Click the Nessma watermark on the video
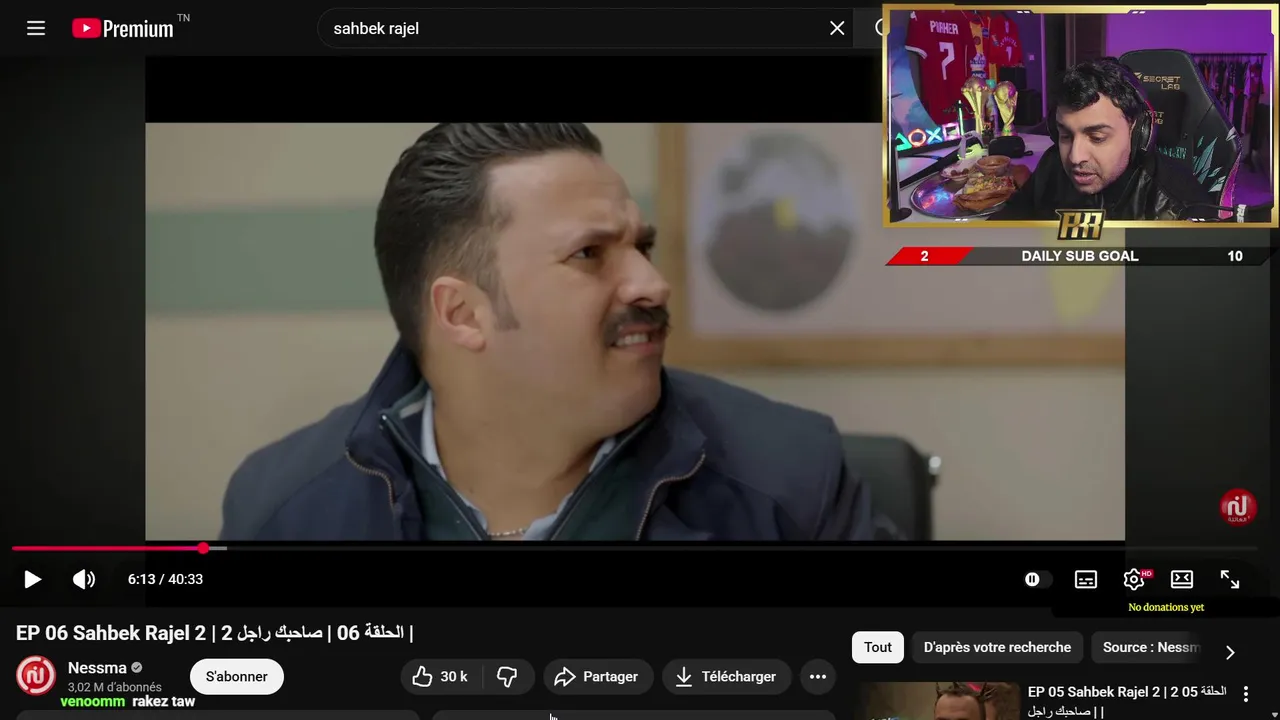The width and height of the screenshot is (1280, 720). pos(1238,507)
